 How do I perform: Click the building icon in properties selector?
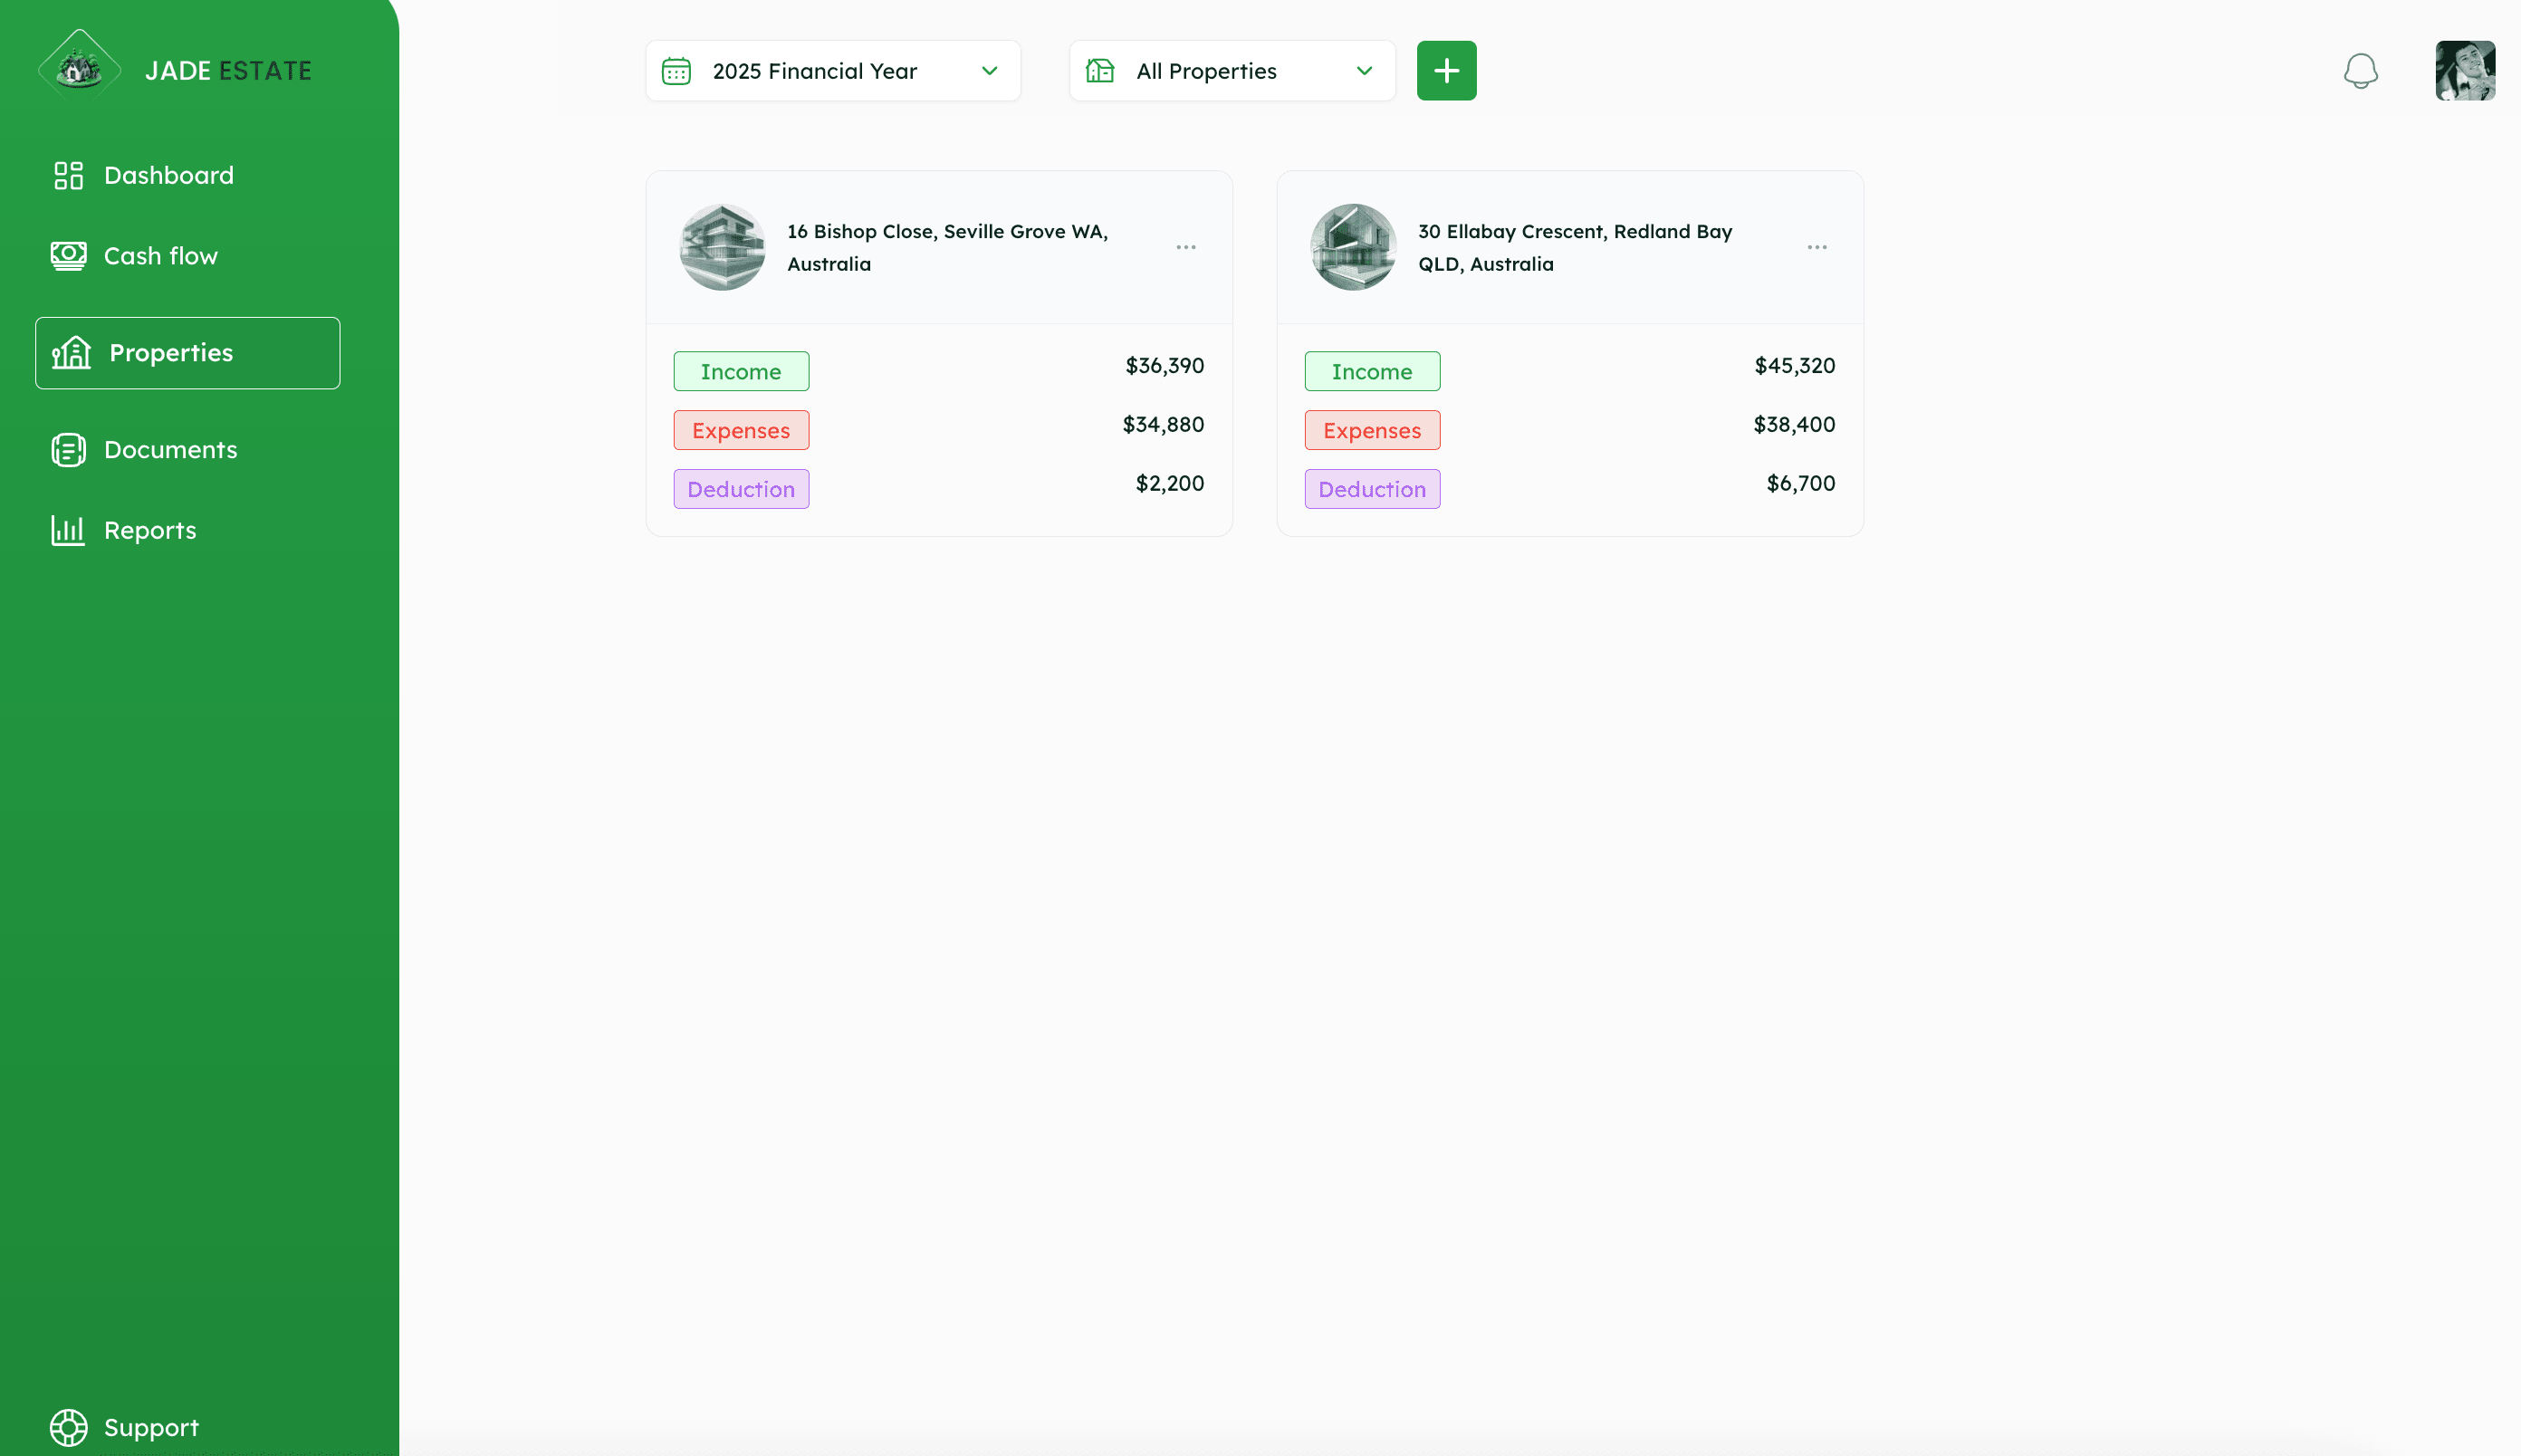(x=1100, y=71)
